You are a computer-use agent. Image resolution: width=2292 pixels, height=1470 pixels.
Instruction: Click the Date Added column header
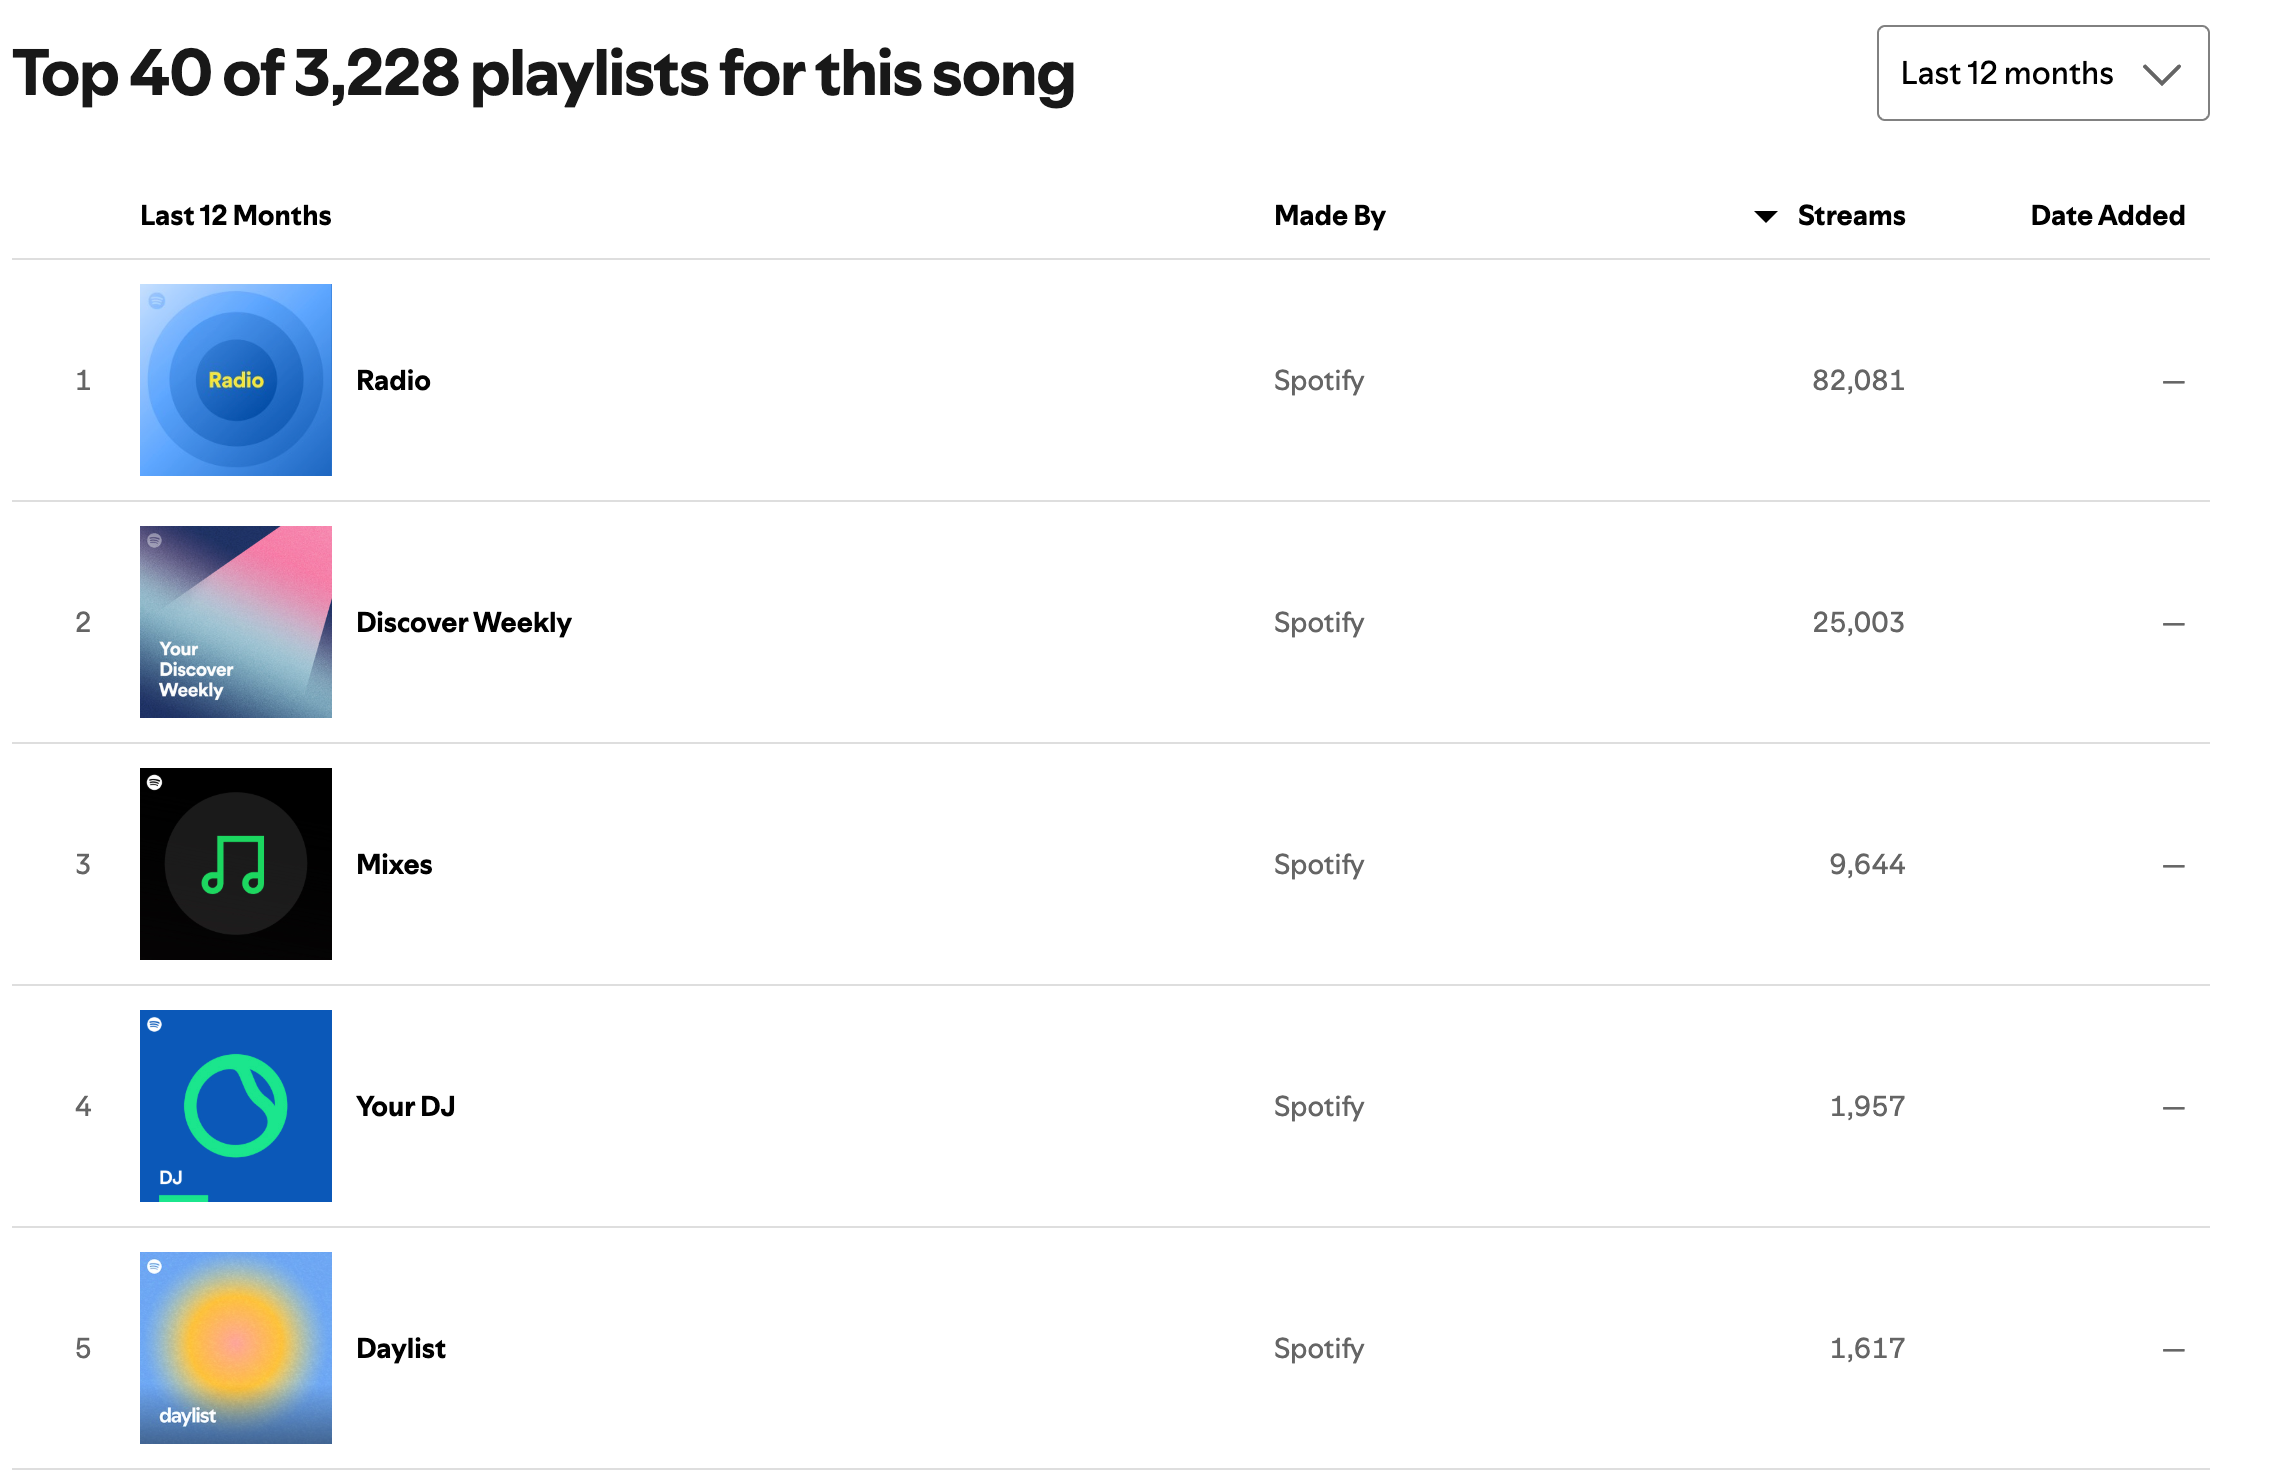[x=2107, y=216]
